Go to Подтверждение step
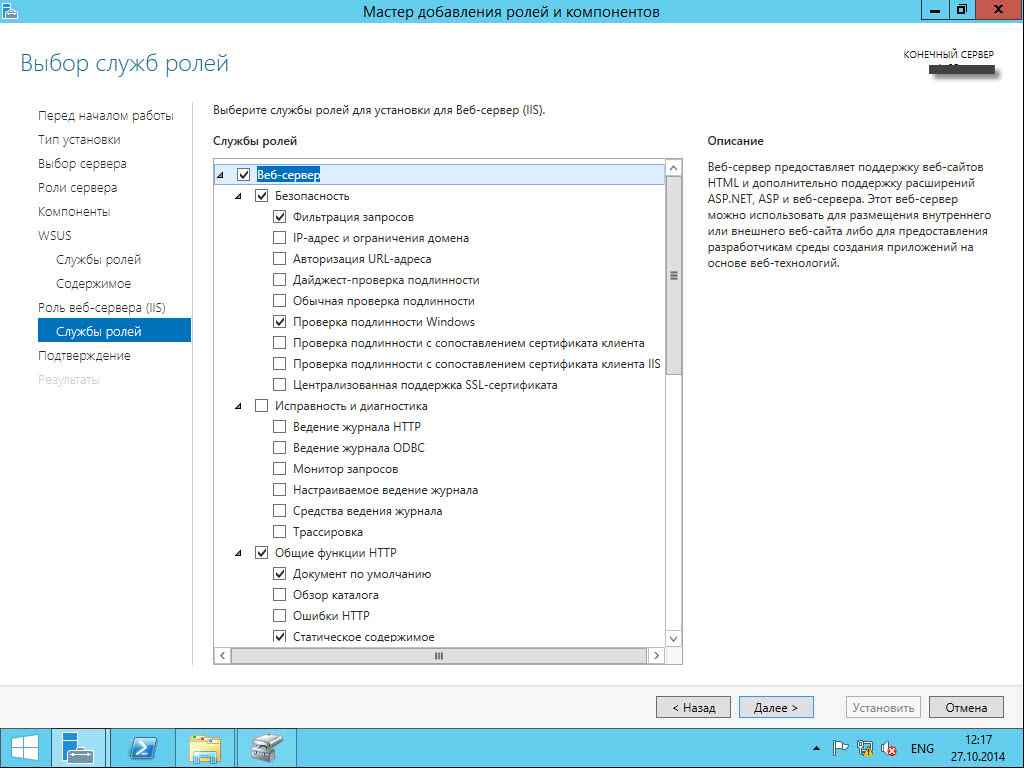 pos(84,355)
